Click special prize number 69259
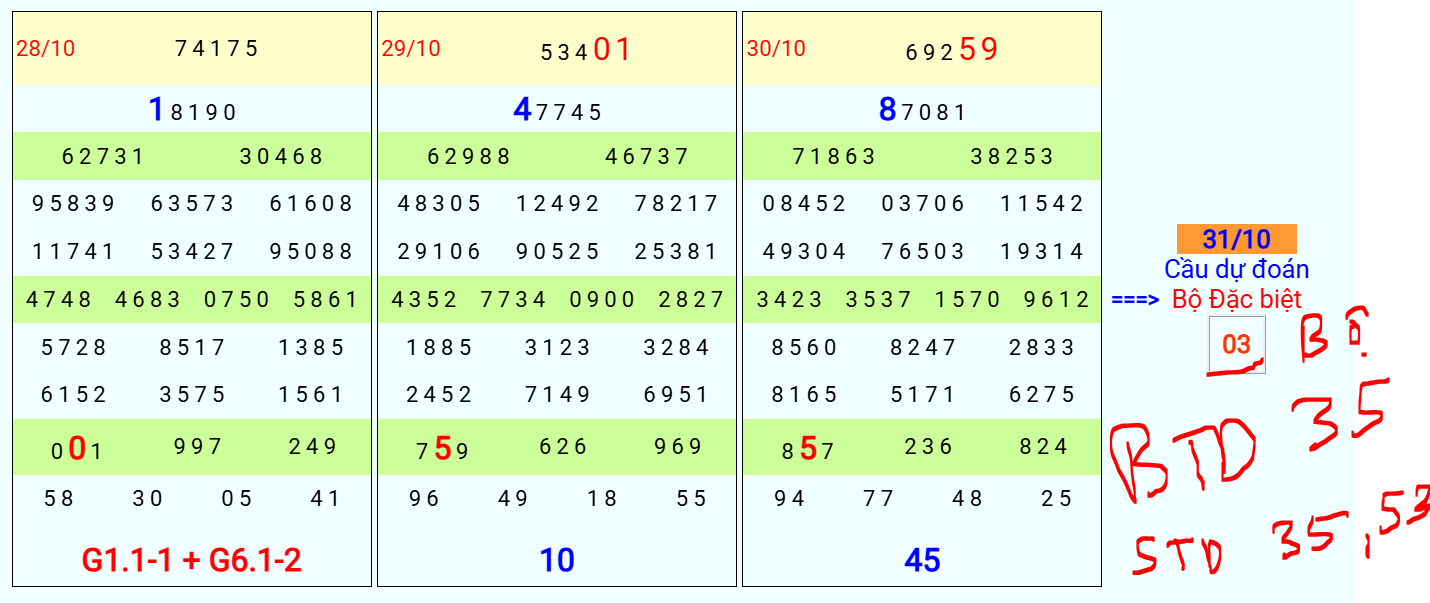1430x603 pixels. 952,50
